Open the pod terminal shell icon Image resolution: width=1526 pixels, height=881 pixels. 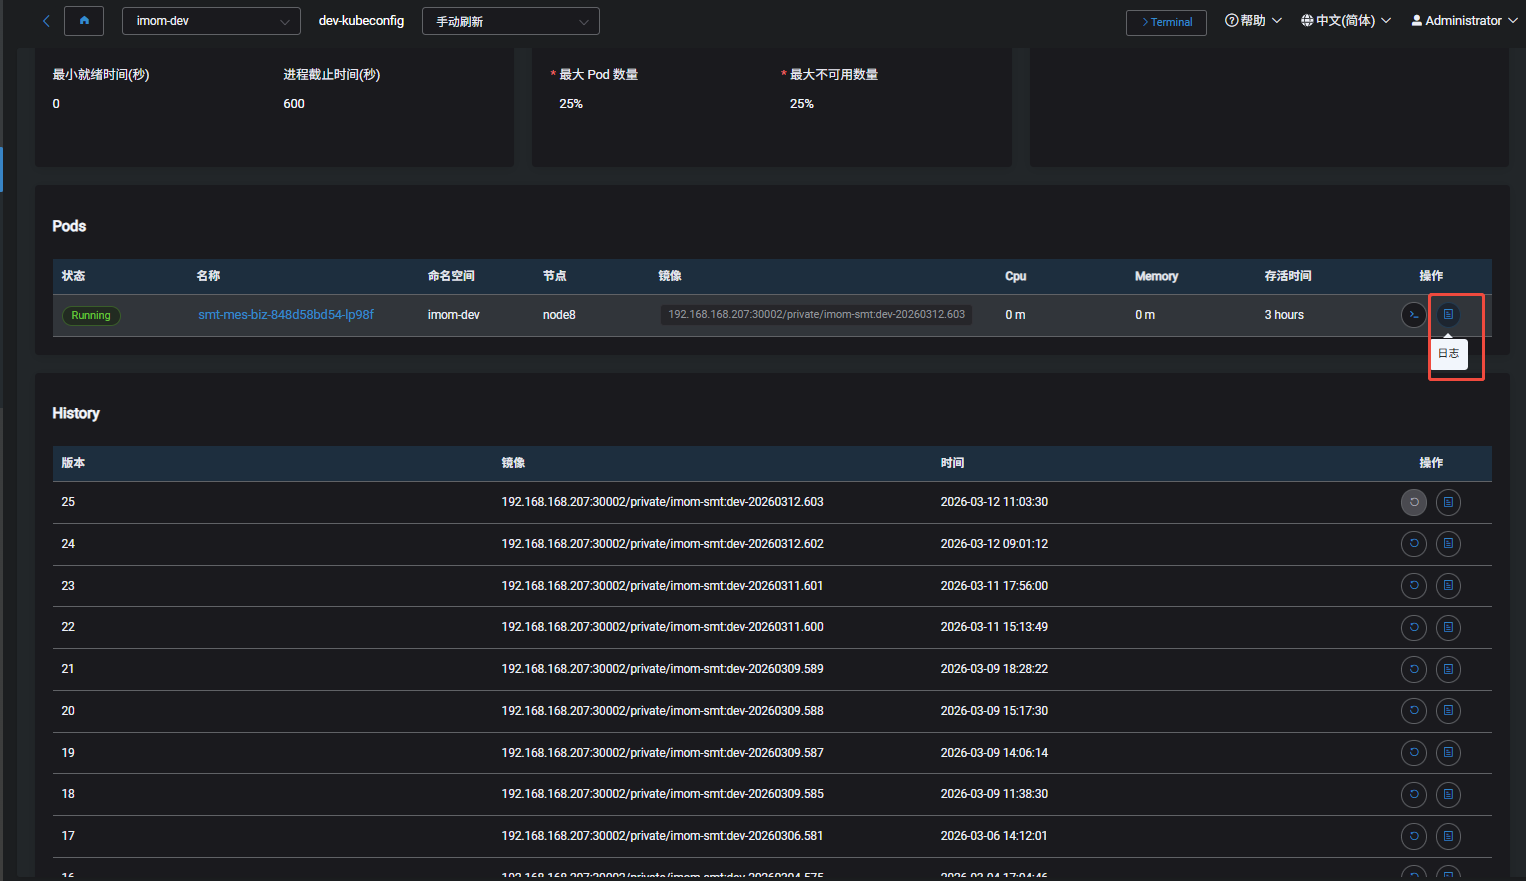pos(1413,315)
